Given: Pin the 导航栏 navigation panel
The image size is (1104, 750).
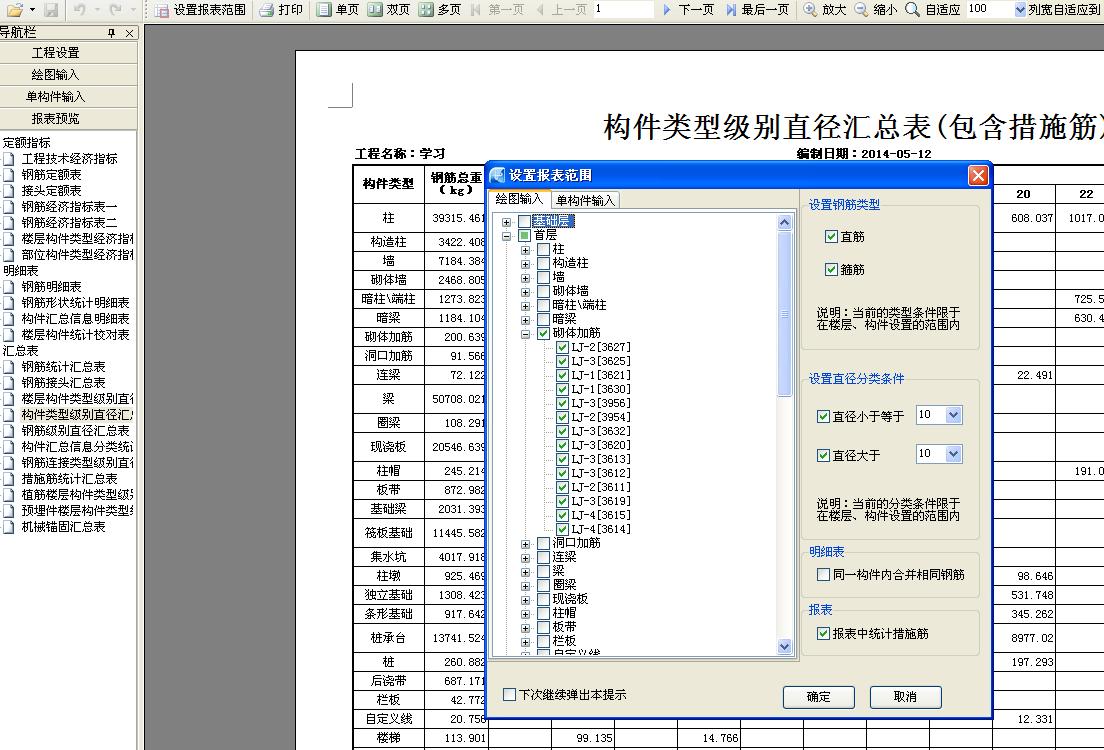Looking at the screenshot, I should pos(111,32).
